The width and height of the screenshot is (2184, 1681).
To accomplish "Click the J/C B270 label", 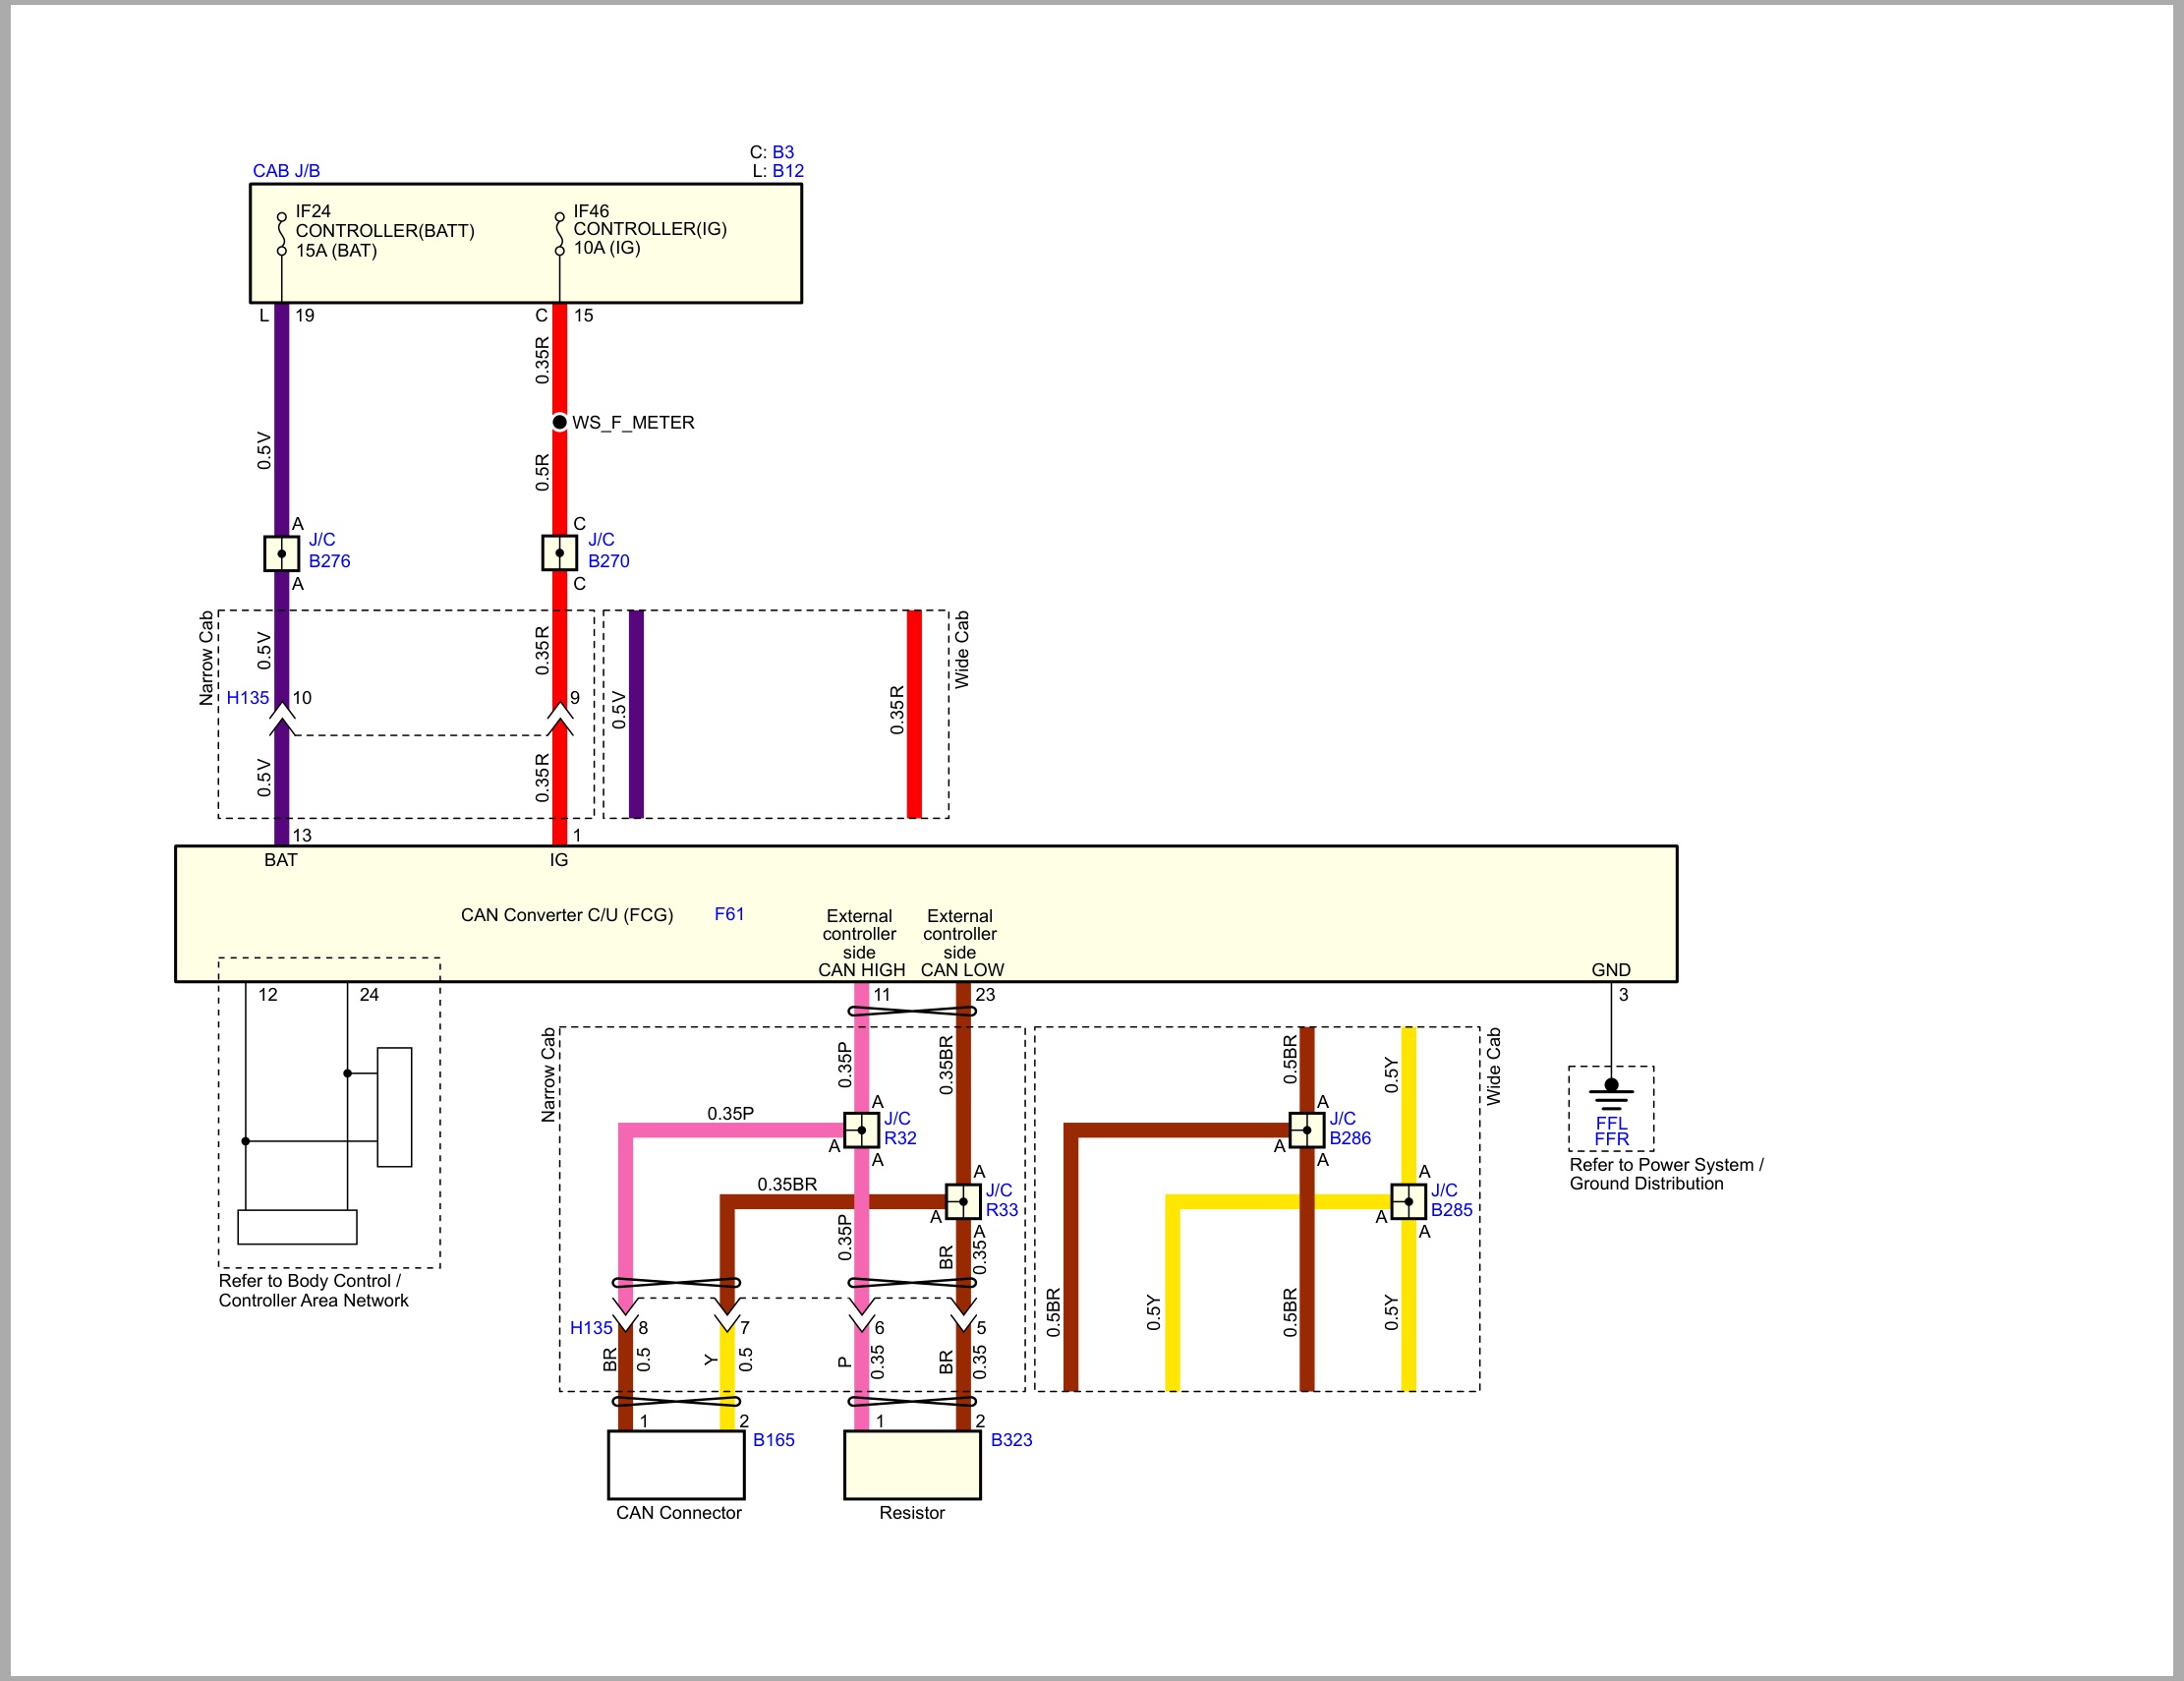I will [608, 550].
